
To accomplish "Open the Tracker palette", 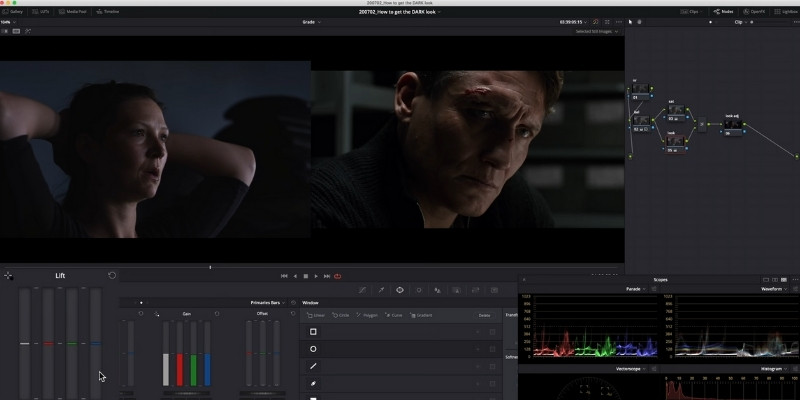I will (x=419, y=290).
